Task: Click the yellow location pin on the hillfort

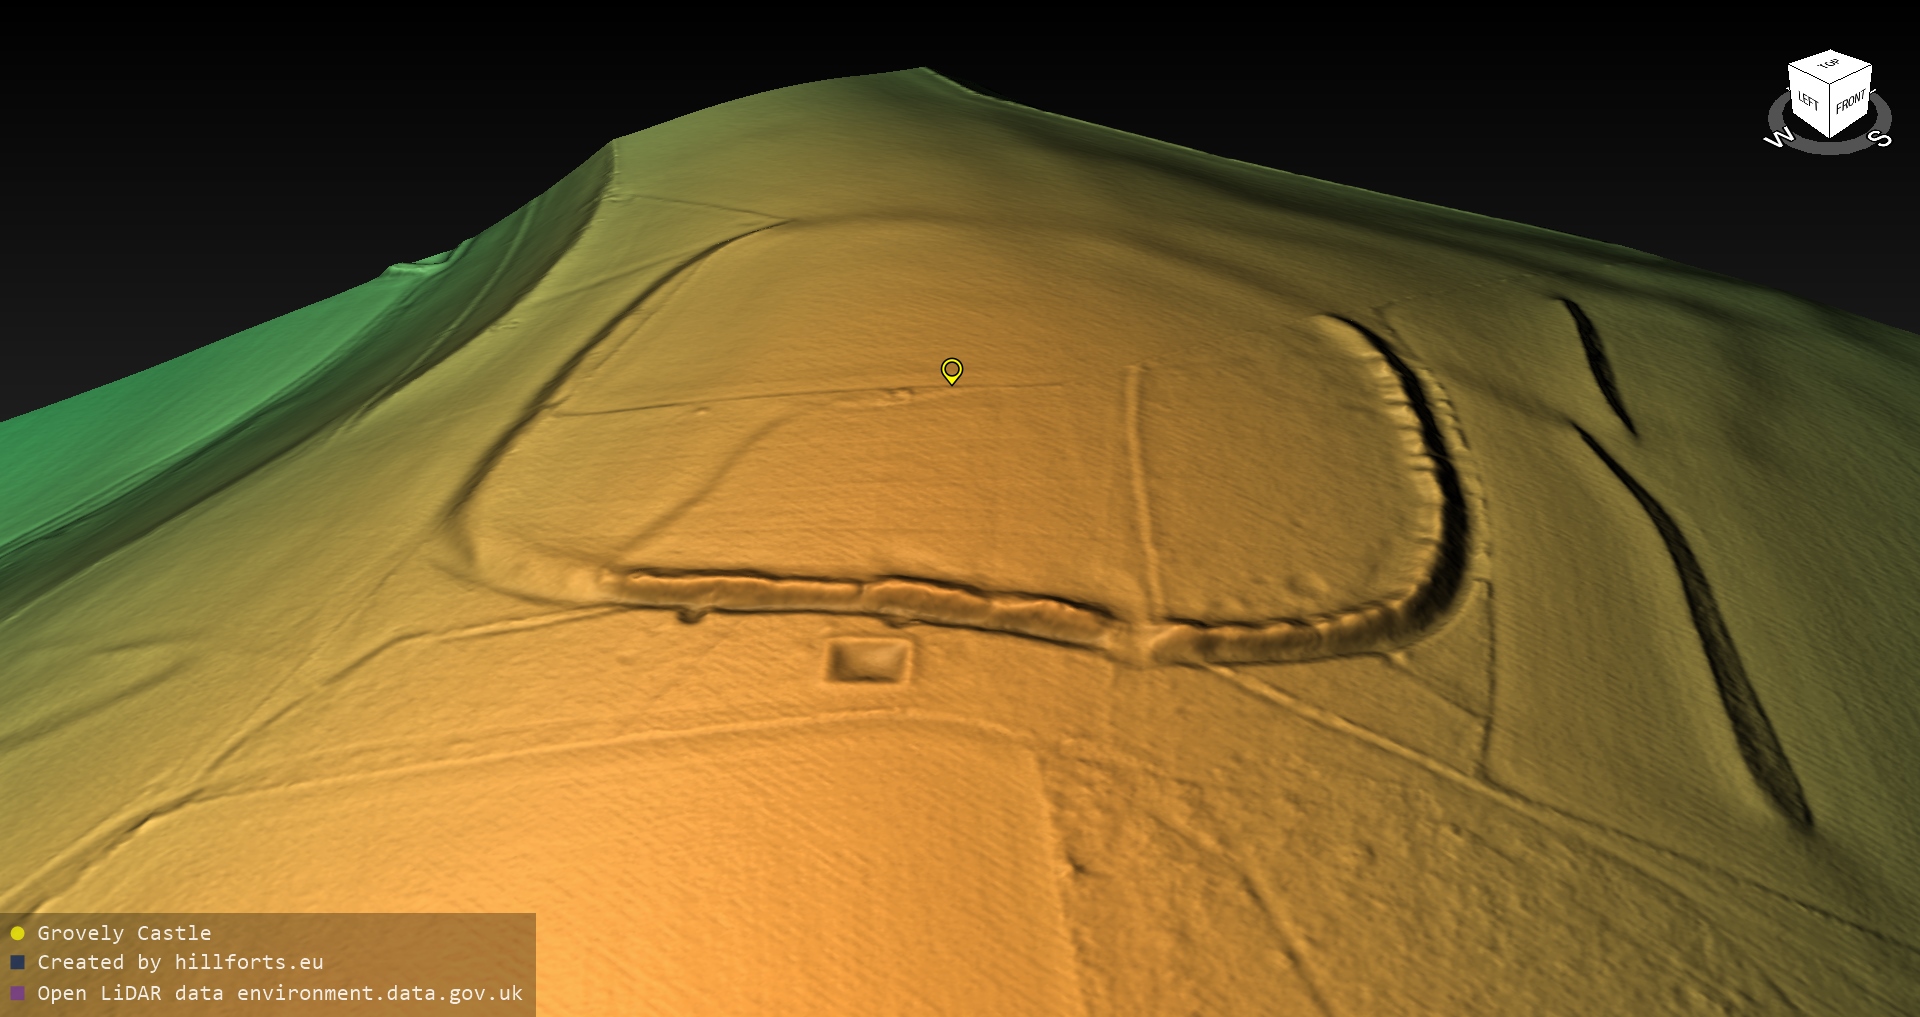Action: pyautogui.click(x=951, y=370)
